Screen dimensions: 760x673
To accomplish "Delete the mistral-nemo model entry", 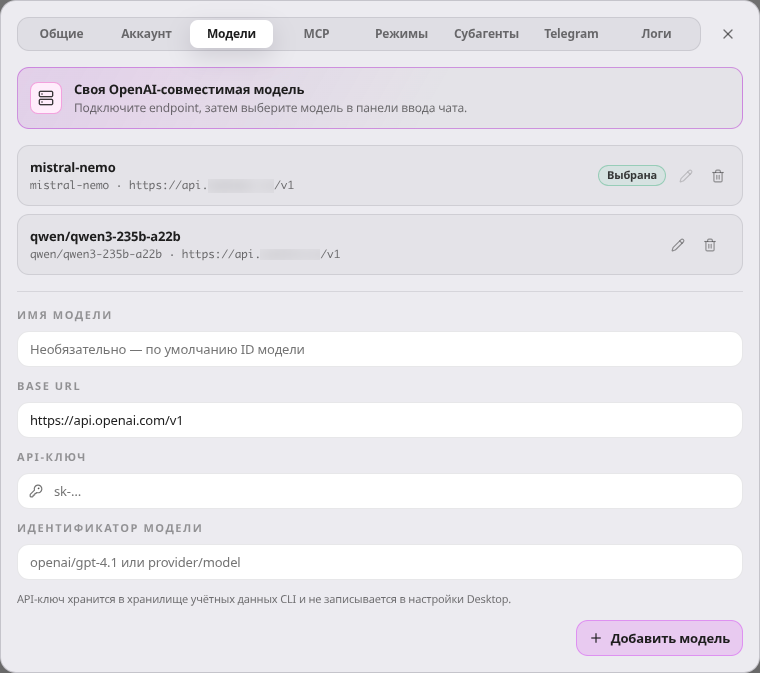I will (718, 176).
